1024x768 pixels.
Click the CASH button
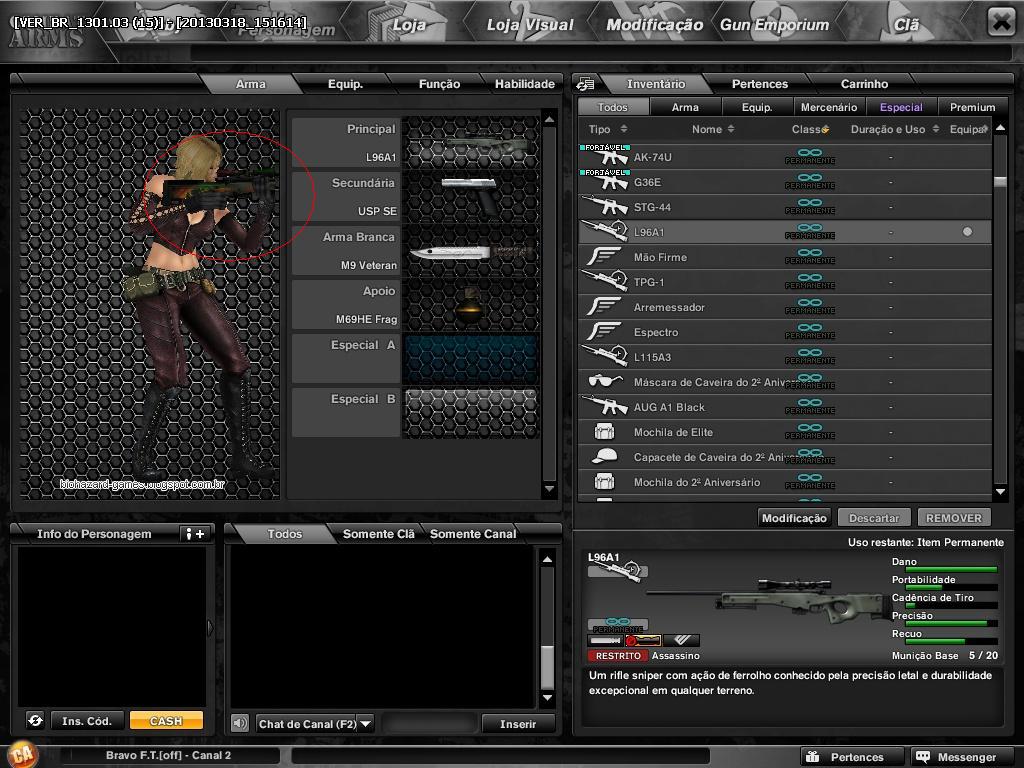167,719
